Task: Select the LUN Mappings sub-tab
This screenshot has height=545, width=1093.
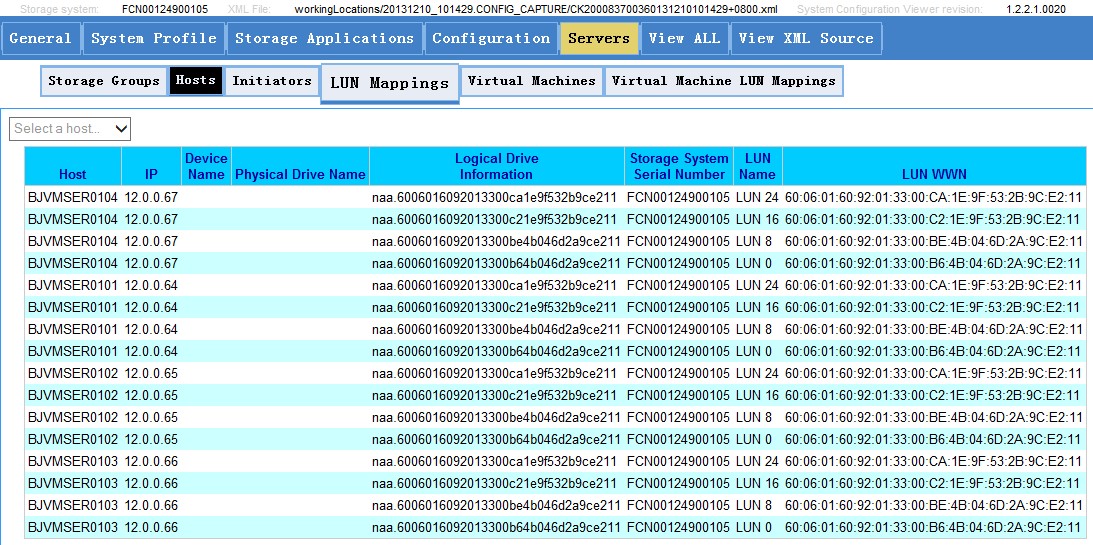Action: click(390, 83)
